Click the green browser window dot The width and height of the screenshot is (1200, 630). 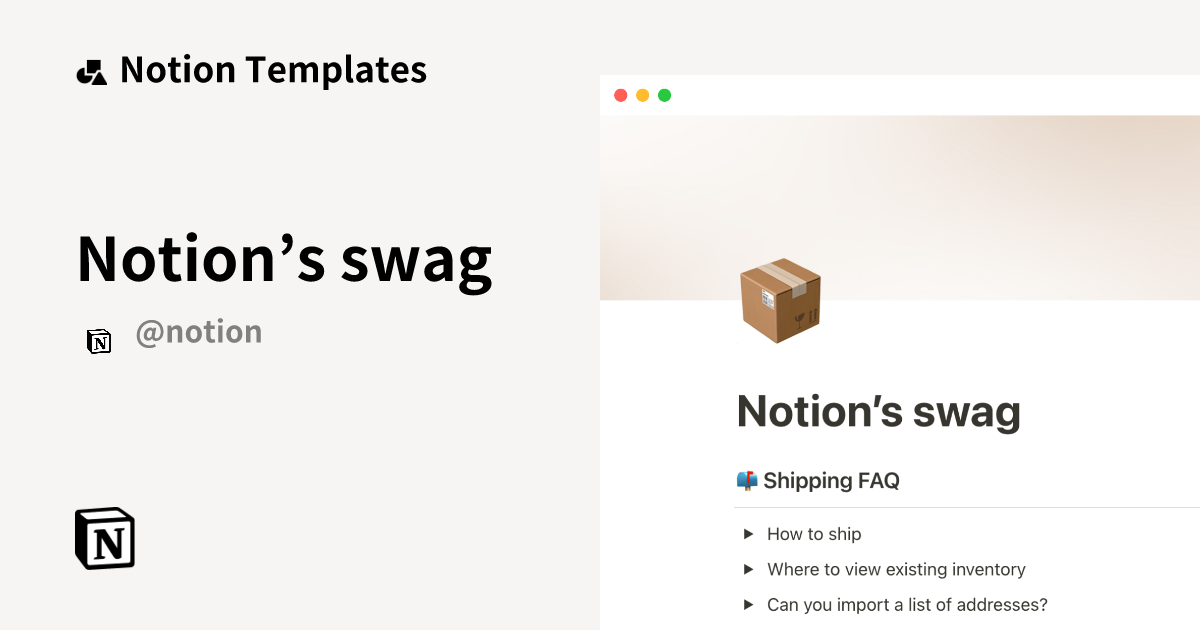click(x=664, y=95)
